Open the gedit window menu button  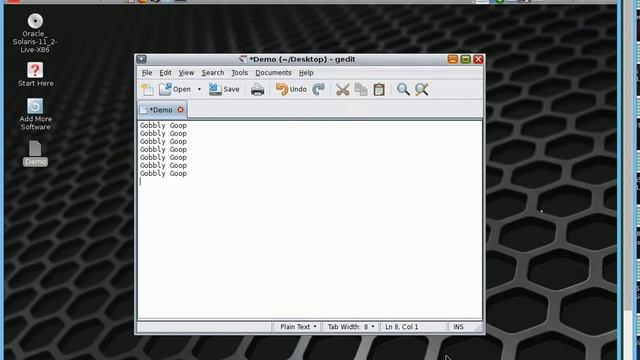pyautogui.click(x=141, y=59)
